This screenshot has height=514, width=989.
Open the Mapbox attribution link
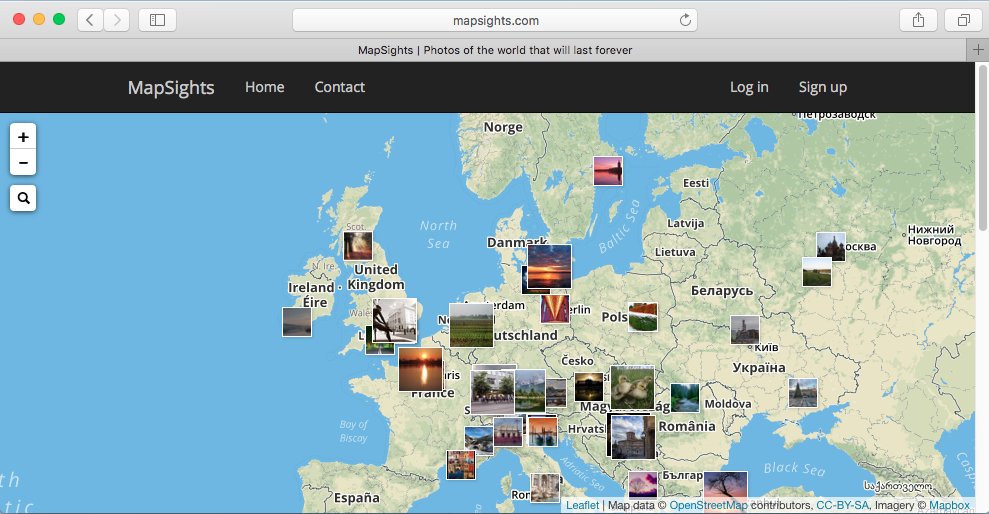[x=949, y=505]
